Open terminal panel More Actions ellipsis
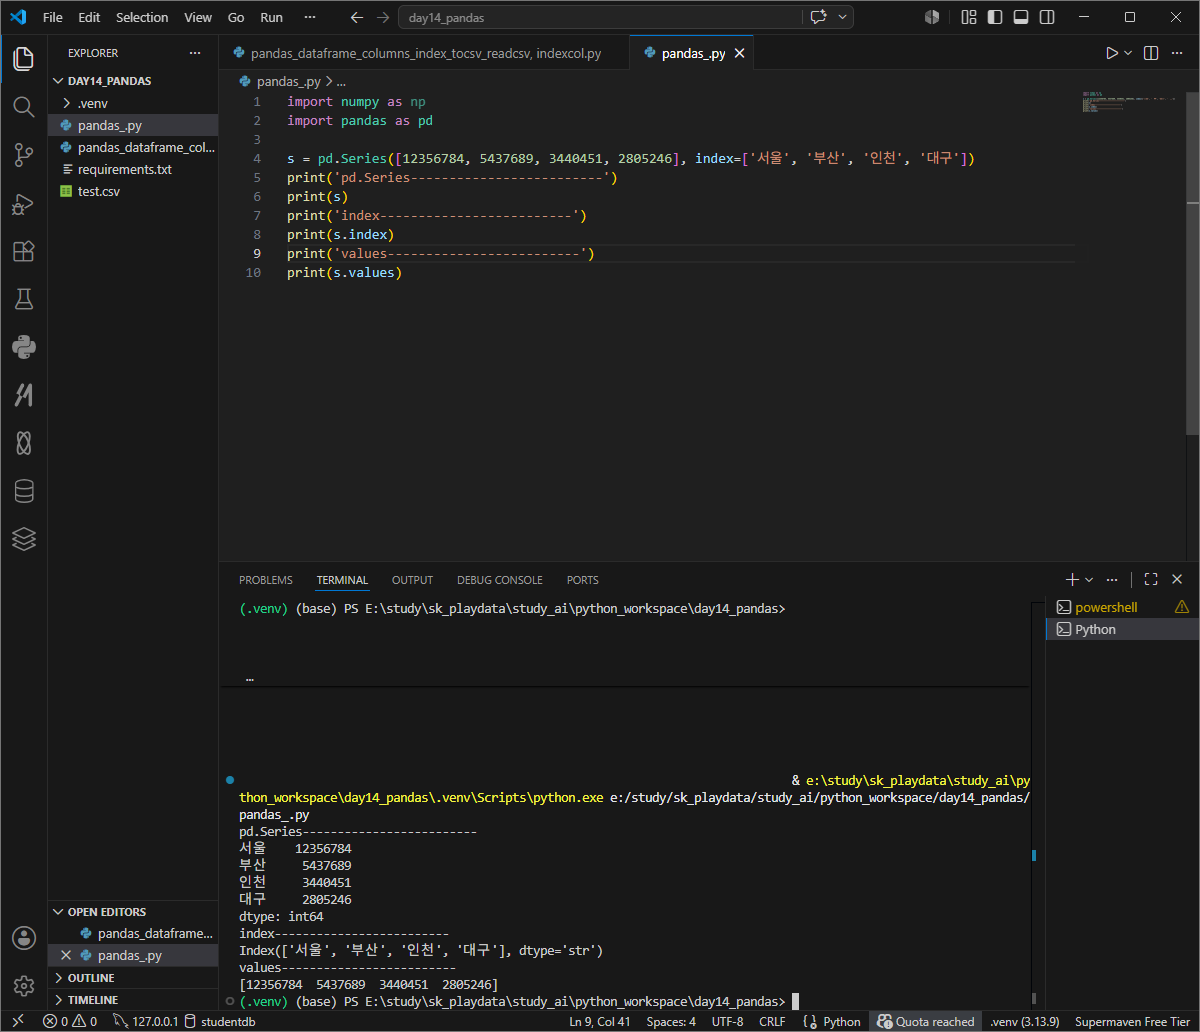Screen dimensions: 1200x1032 (x=1112, y=579)
